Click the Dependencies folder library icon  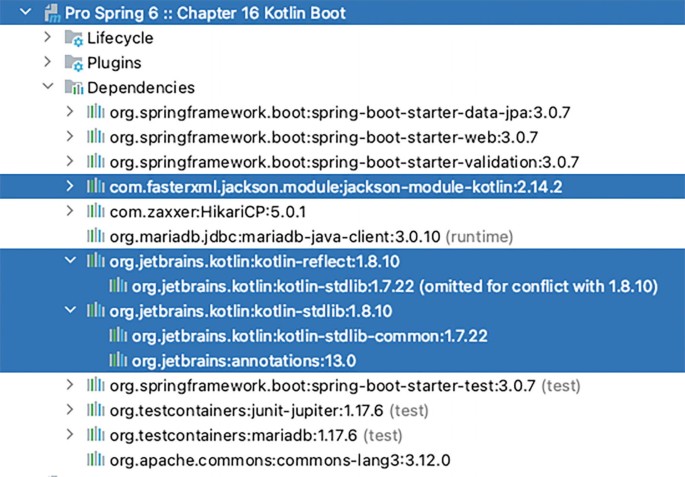73,88
